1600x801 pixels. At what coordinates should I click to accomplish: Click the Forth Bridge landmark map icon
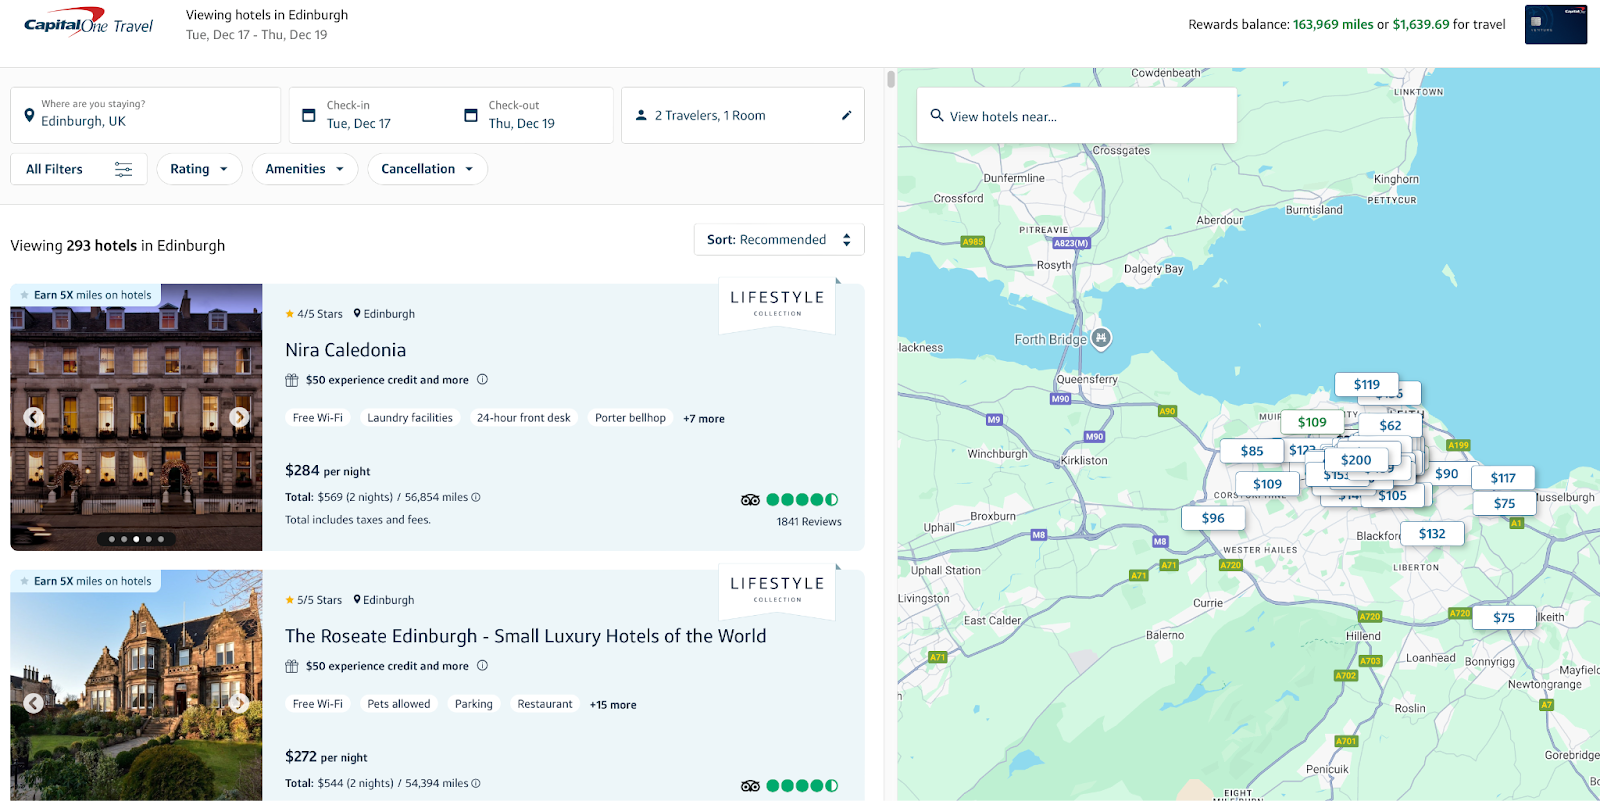1101,338
